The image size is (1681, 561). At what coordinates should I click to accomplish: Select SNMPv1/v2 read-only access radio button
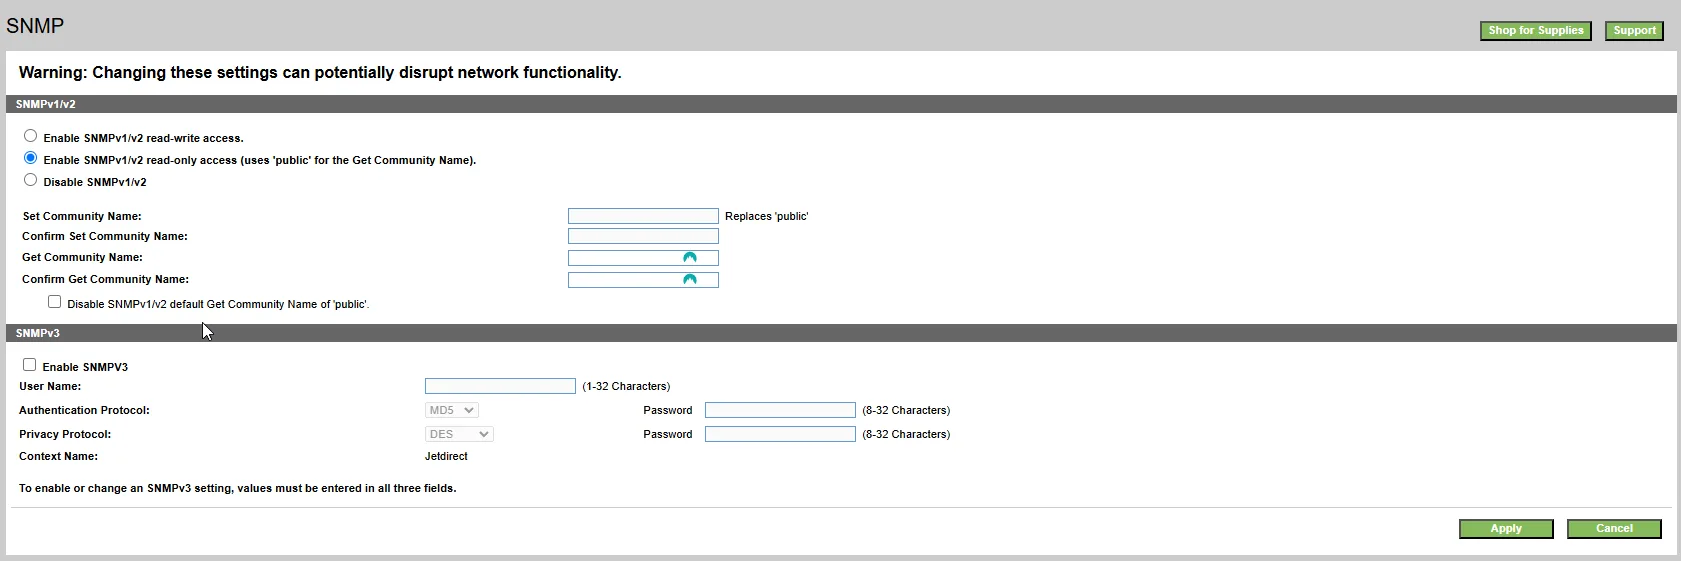coord(30,158)
